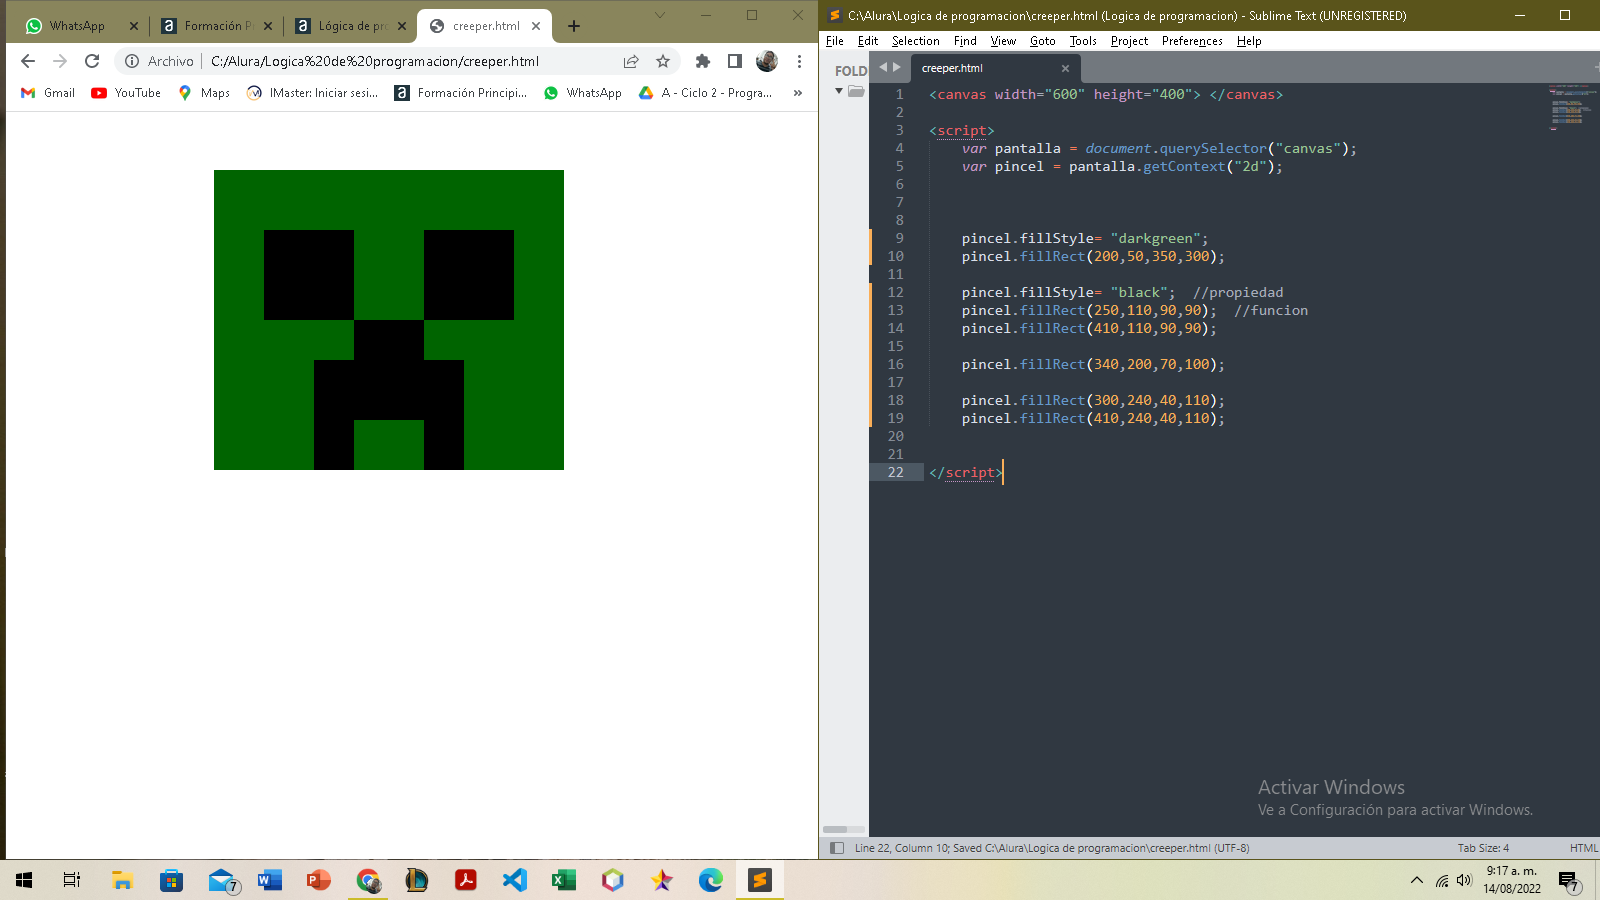Close the creeper.html browser tab
Screen dimensions: 1600x900
tap(536, 26)
